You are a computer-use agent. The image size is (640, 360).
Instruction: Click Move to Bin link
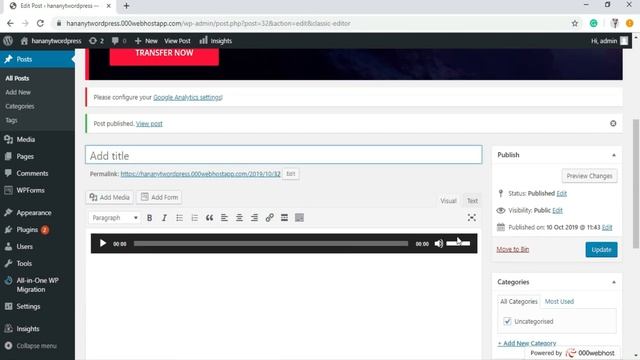point(513,249)
